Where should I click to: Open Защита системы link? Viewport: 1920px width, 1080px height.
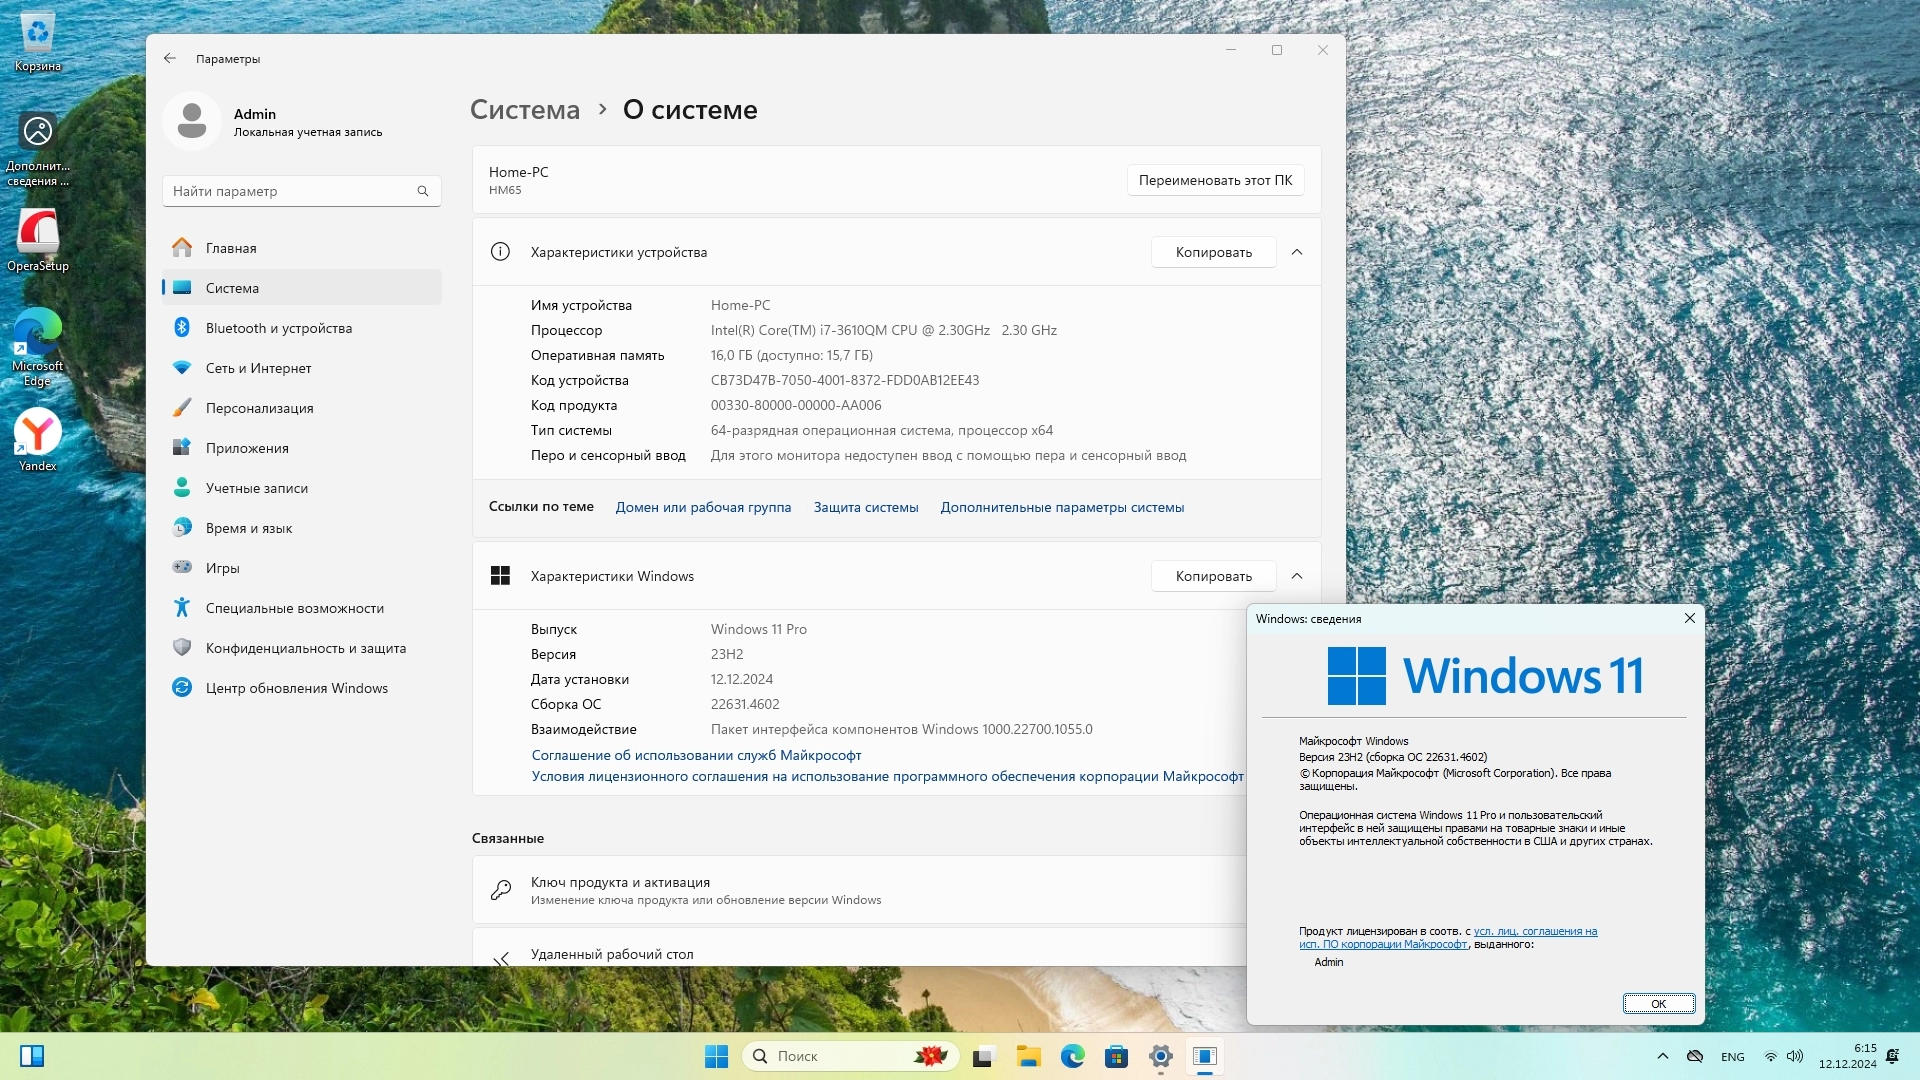[865, 507]
